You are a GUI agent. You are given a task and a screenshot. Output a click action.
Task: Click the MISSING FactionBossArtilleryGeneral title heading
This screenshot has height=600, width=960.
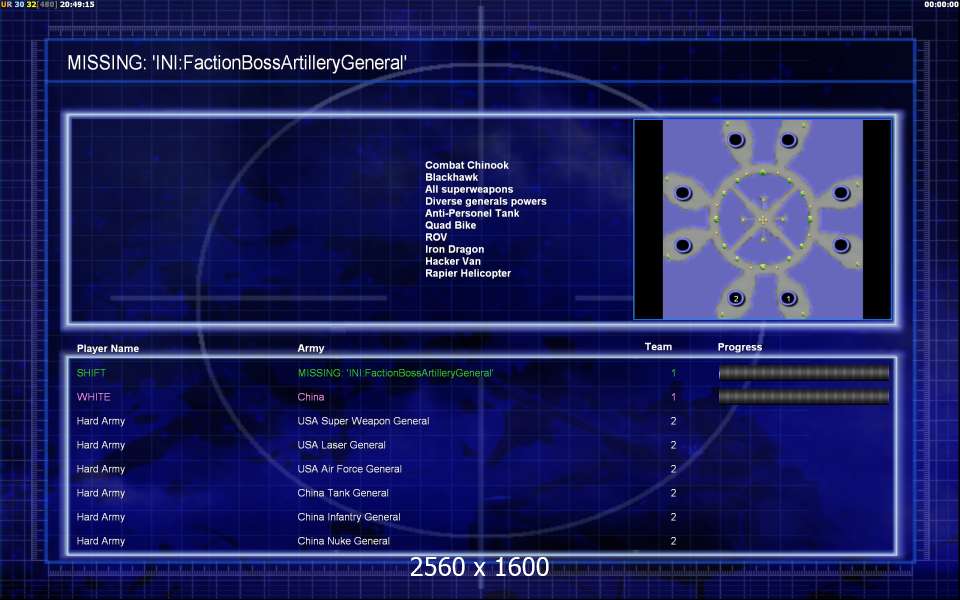[x=237, y=62]
